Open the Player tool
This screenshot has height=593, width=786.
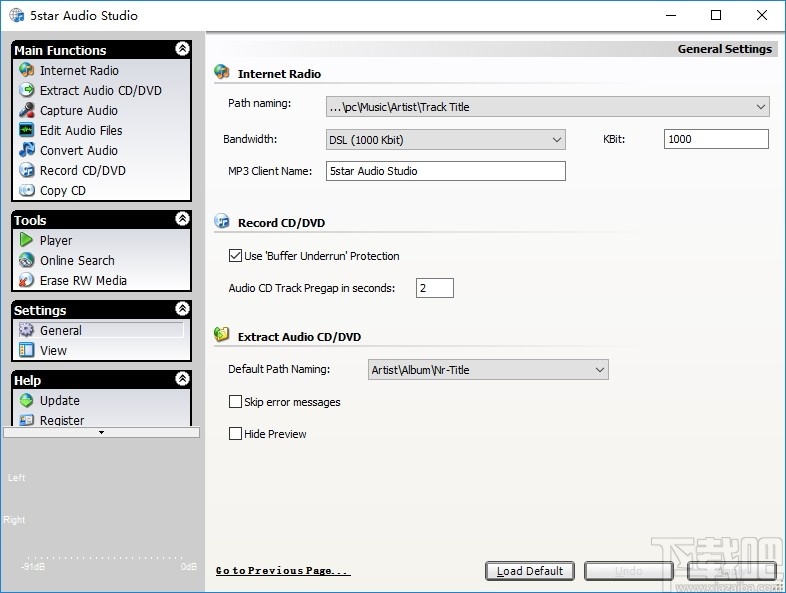point(56,241)
